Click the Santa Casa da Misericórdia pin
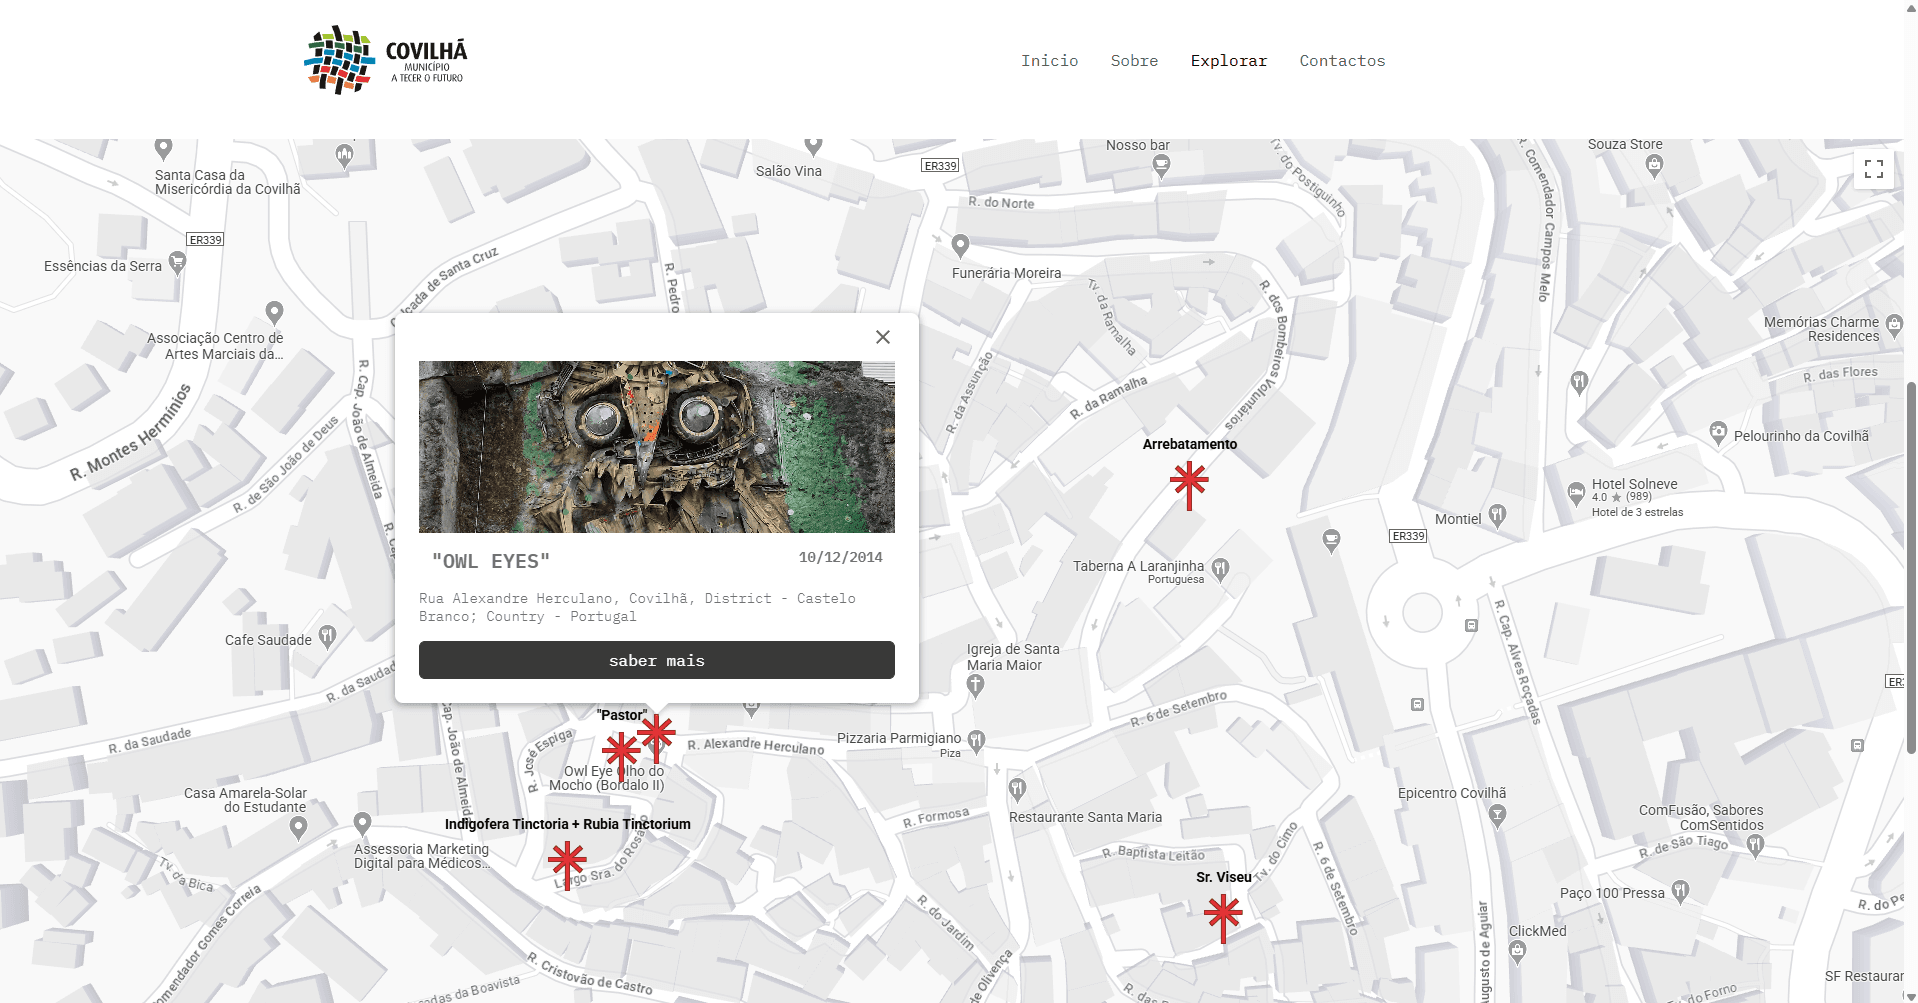Screen dimensions: 1918x1003 163,149
